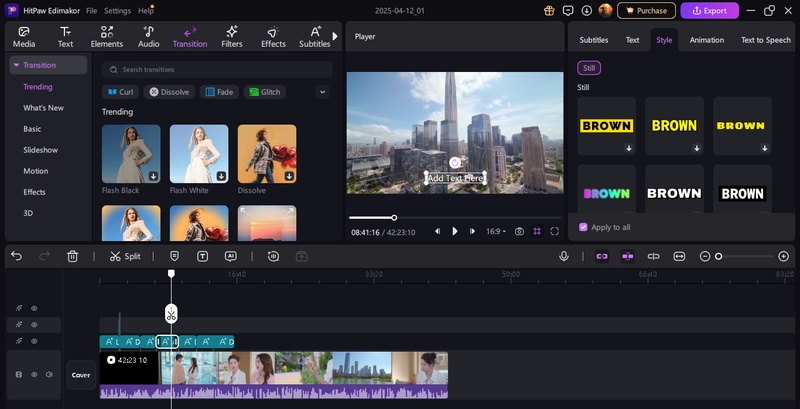
Task: Enter fullscreen preview in player
Action: 555,232
